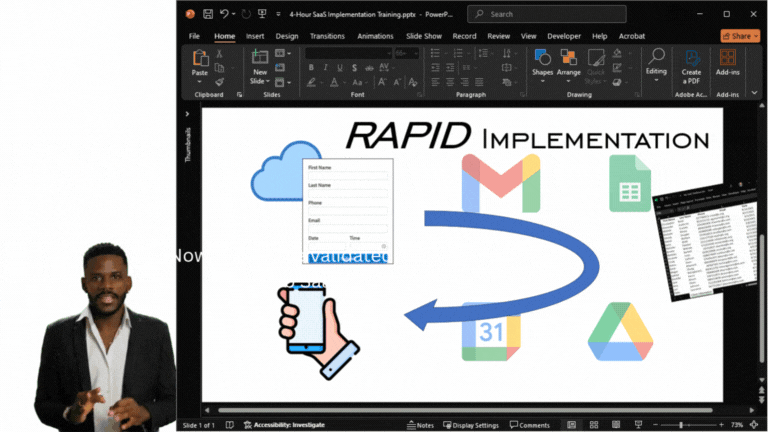The image size is (768, 432).
Task: Click the Save icon in title bar
Action: tap(208, 14)
